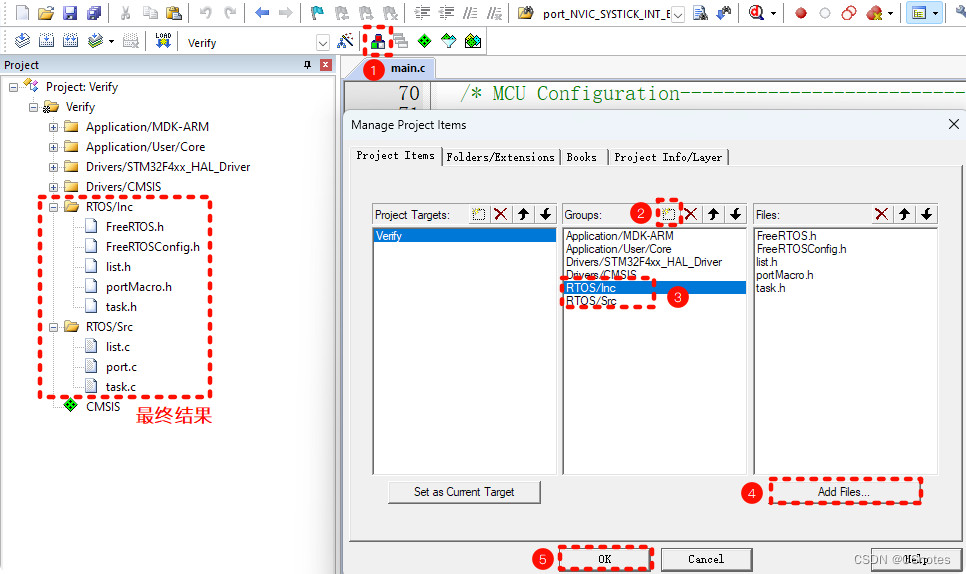Open the Manage Project Items toolbar icon

[x=378, y=41]
